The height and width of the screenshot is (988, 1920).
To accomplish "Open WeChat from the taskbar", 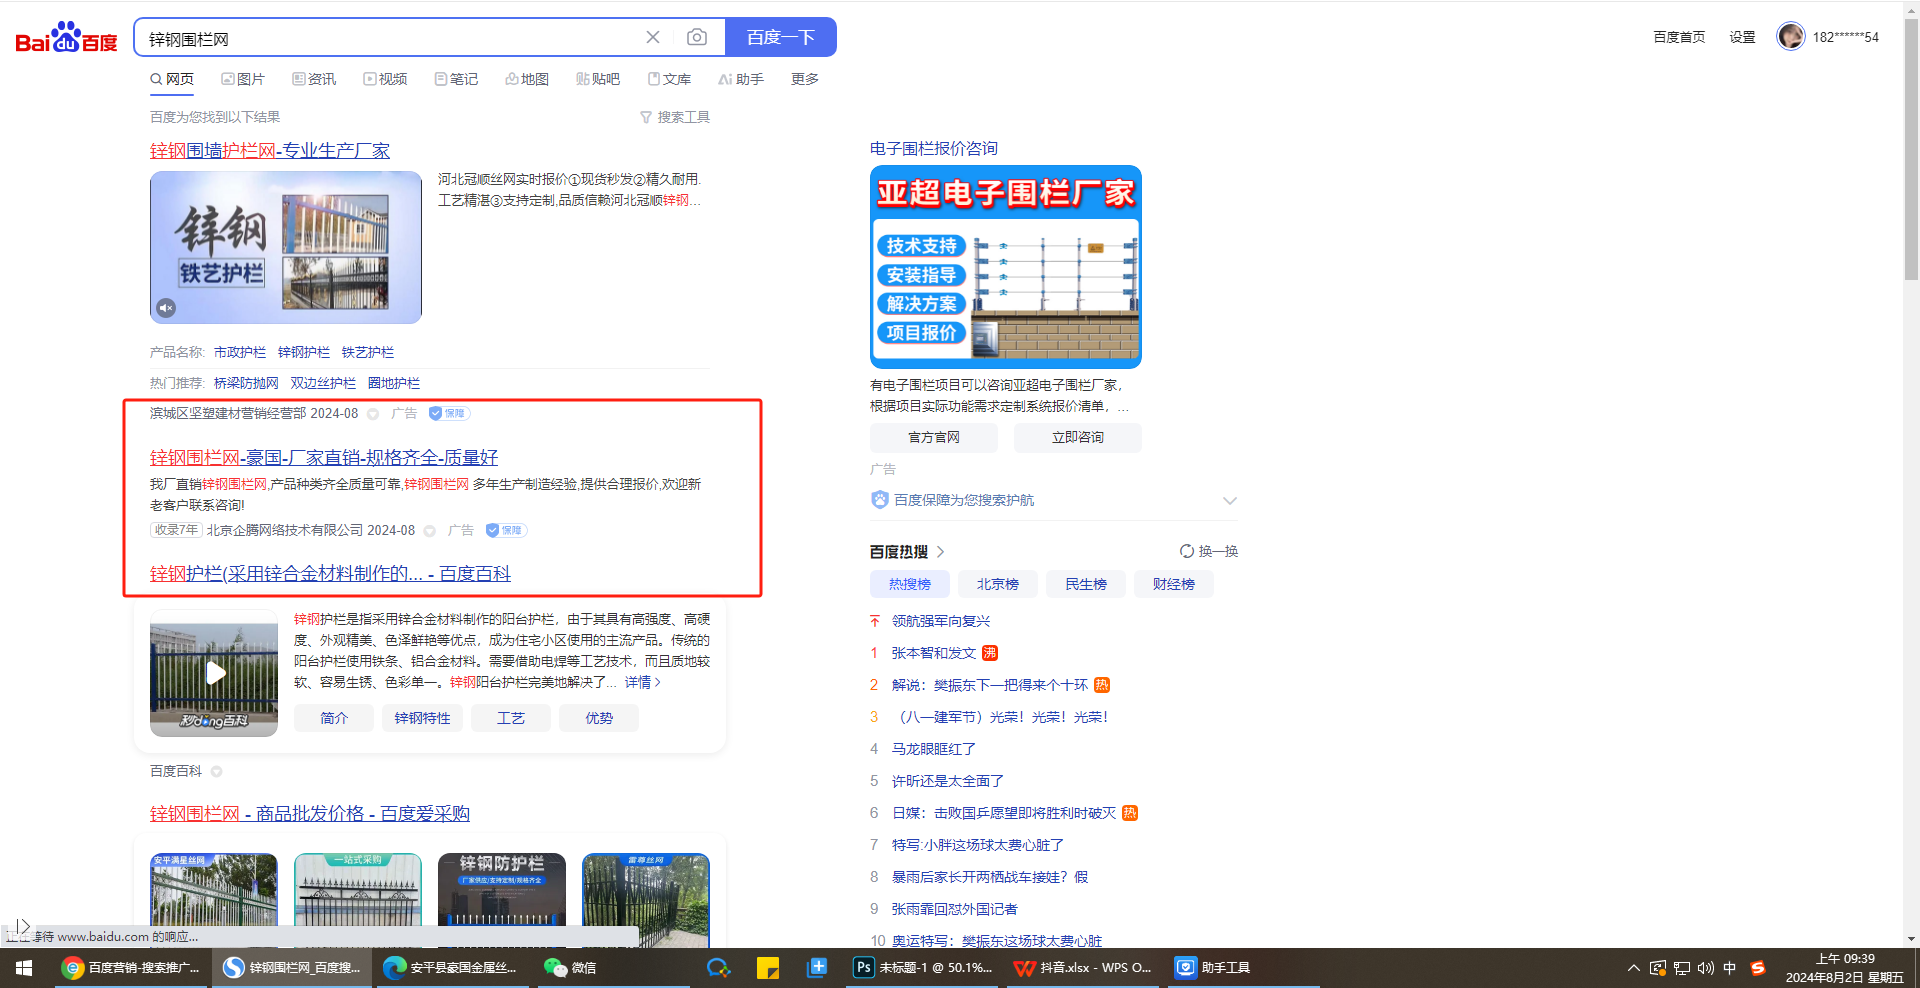I will coord(570,968).
